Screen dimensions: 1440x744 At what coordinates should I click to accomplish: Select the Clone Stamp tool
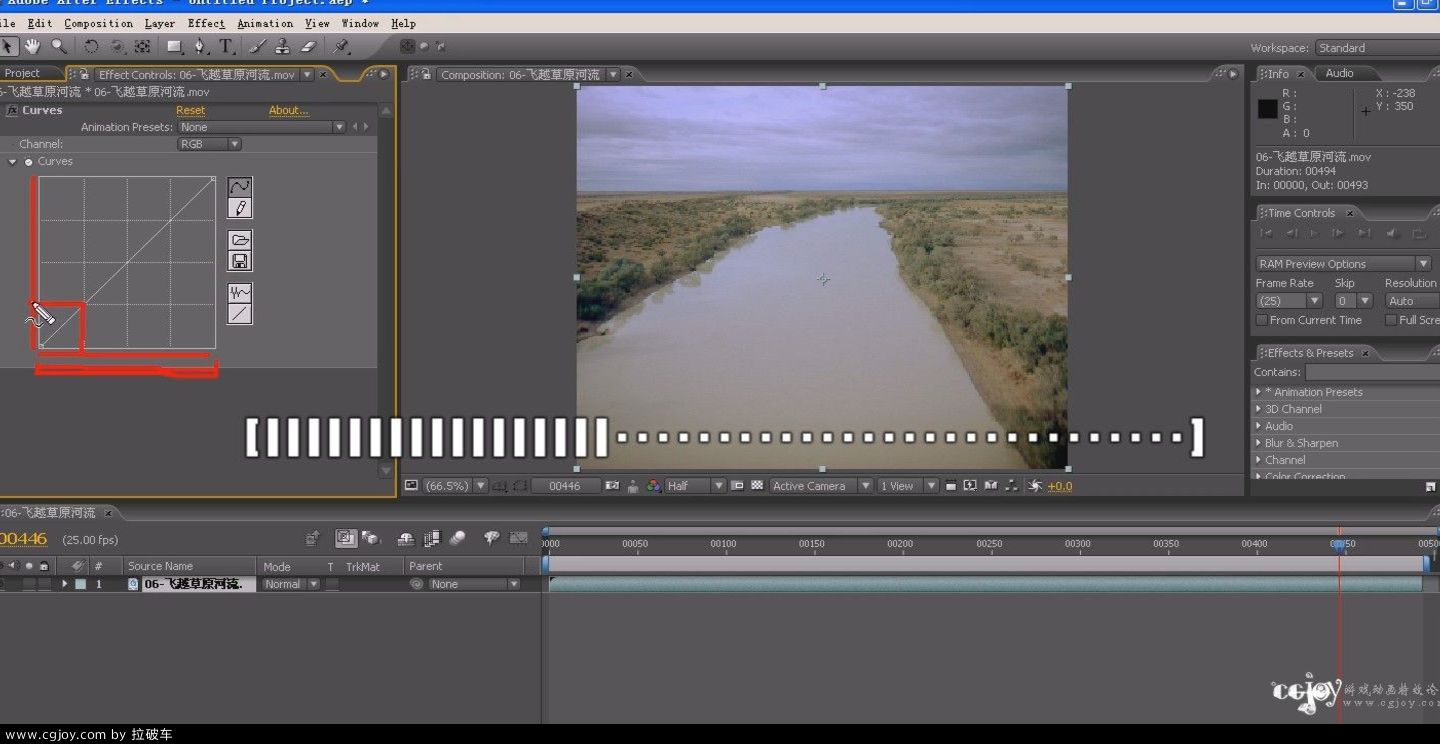283,46
